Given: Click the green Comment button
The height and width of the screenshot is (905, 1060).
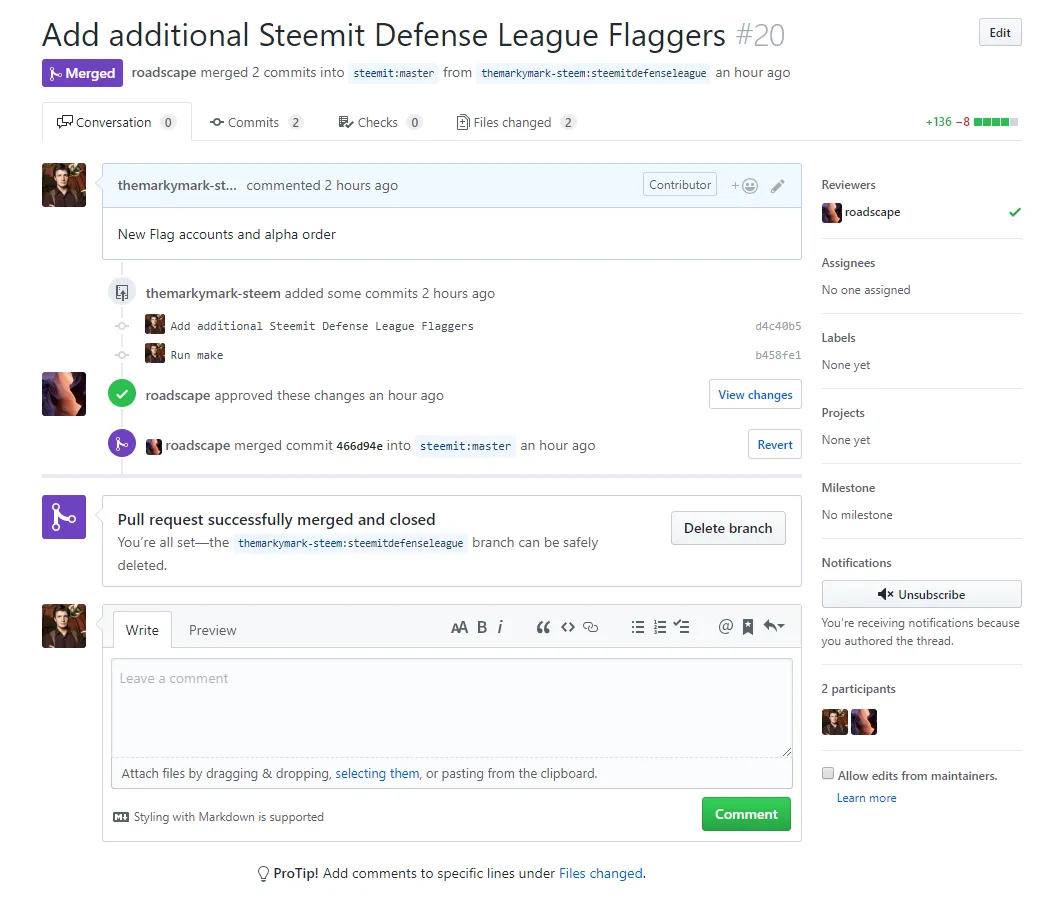Looking at the screenshot, I should coord(746,814).
